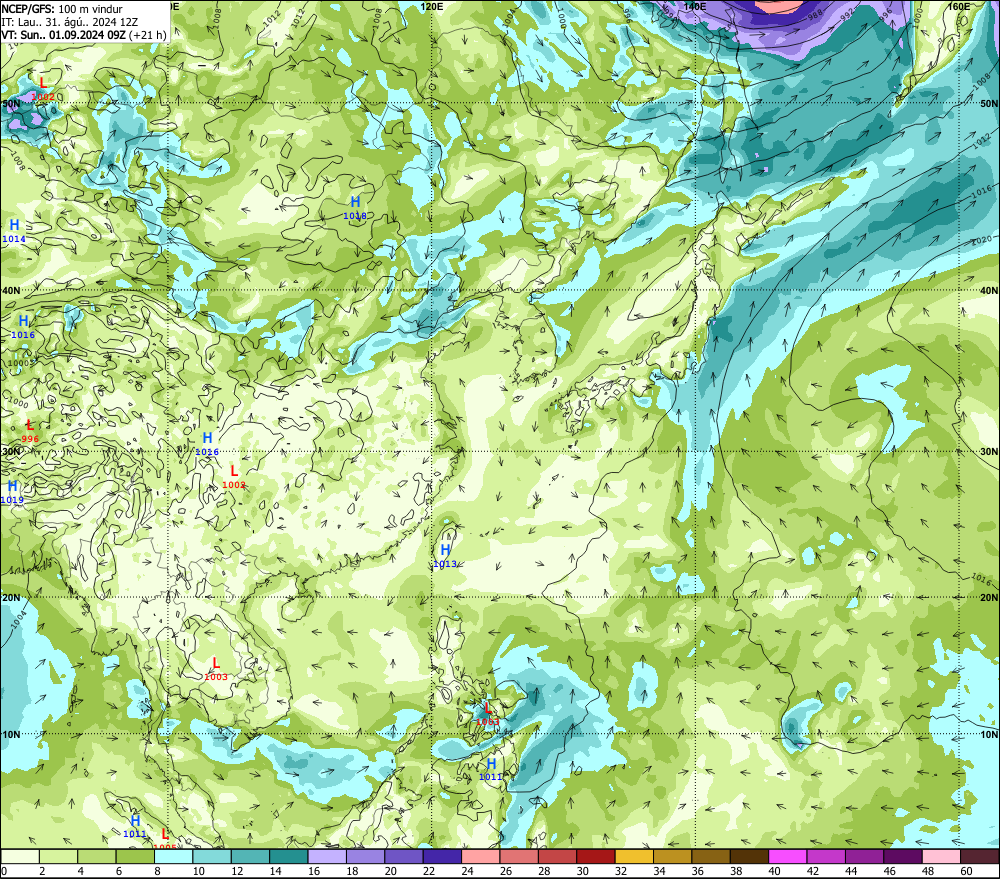Click the dark maroon swatch above 60
The image size is (1000, 879).
click(980, 856)
